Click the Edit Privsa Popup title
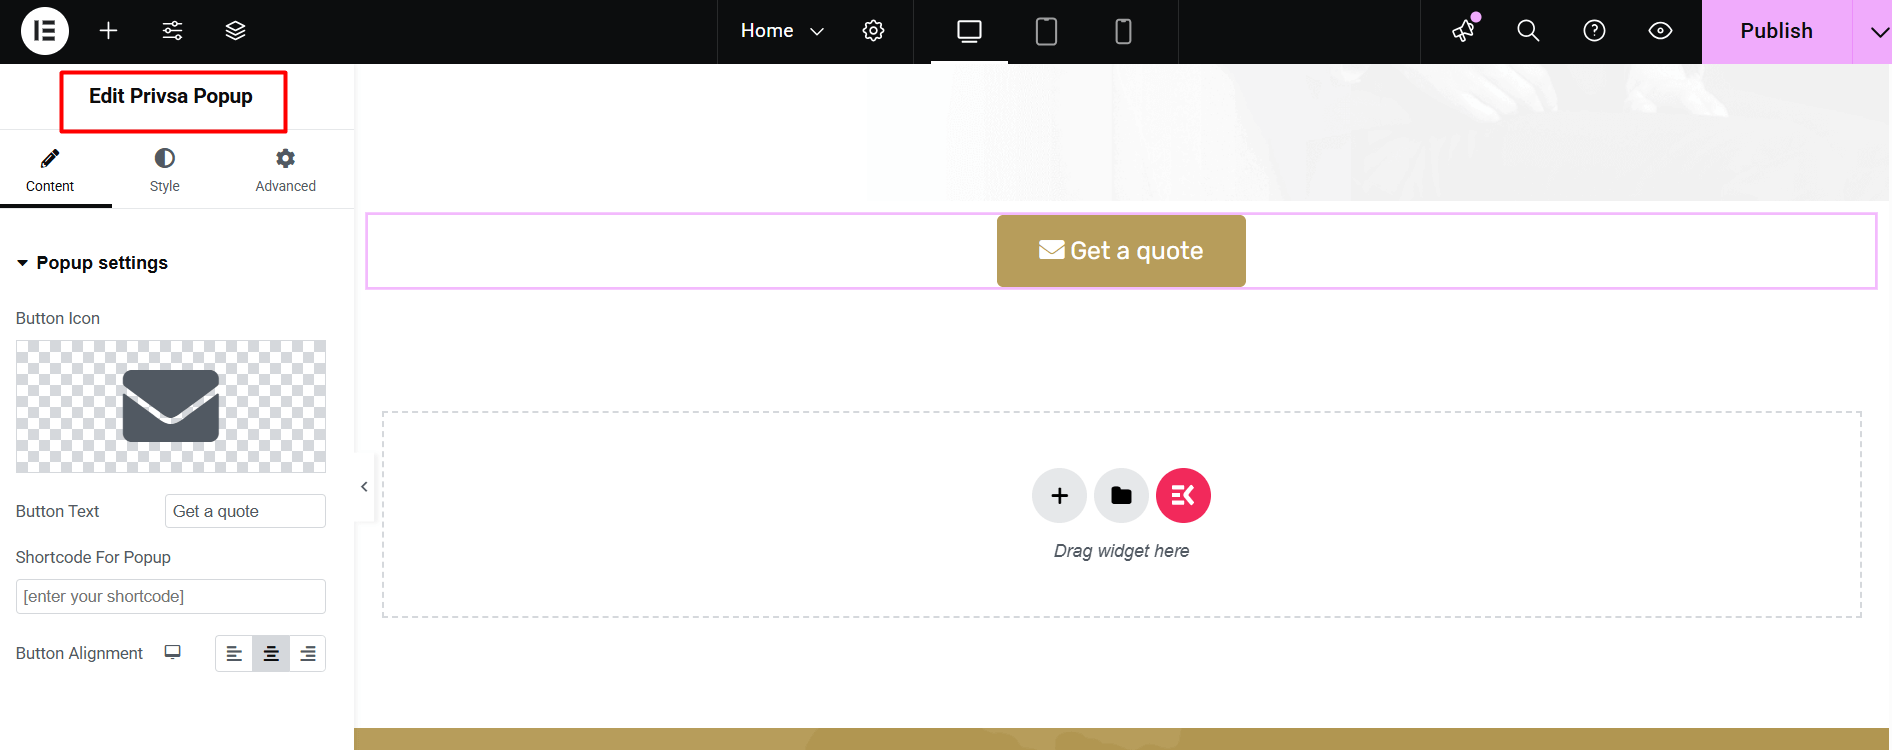 click(x=171, y=96)
